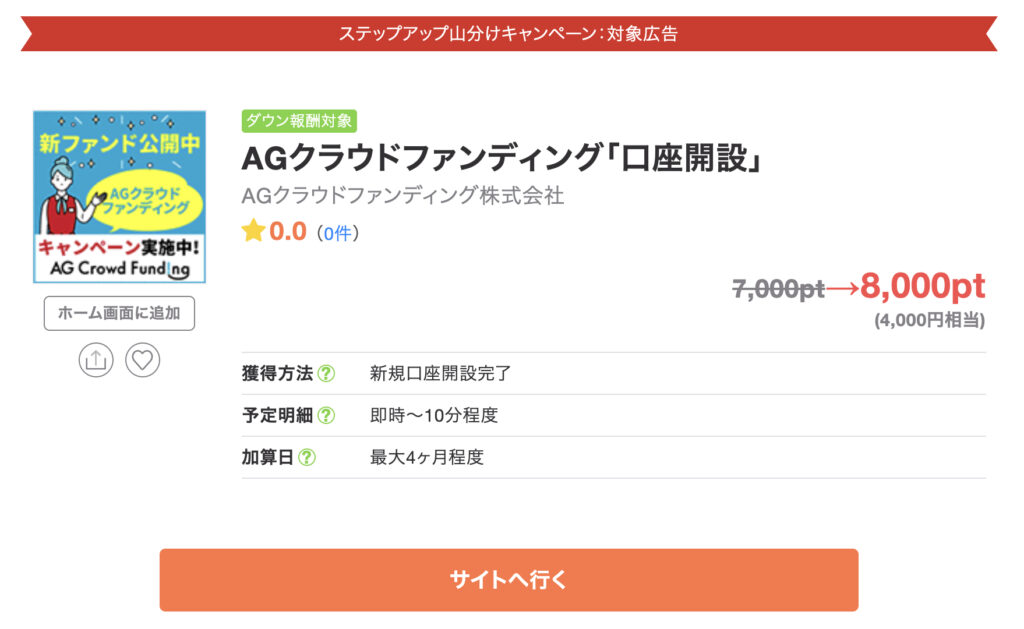This screenshot has width=1024, height=629.
Task: Tap the heart favorite icon
Action: pos(143,360)
